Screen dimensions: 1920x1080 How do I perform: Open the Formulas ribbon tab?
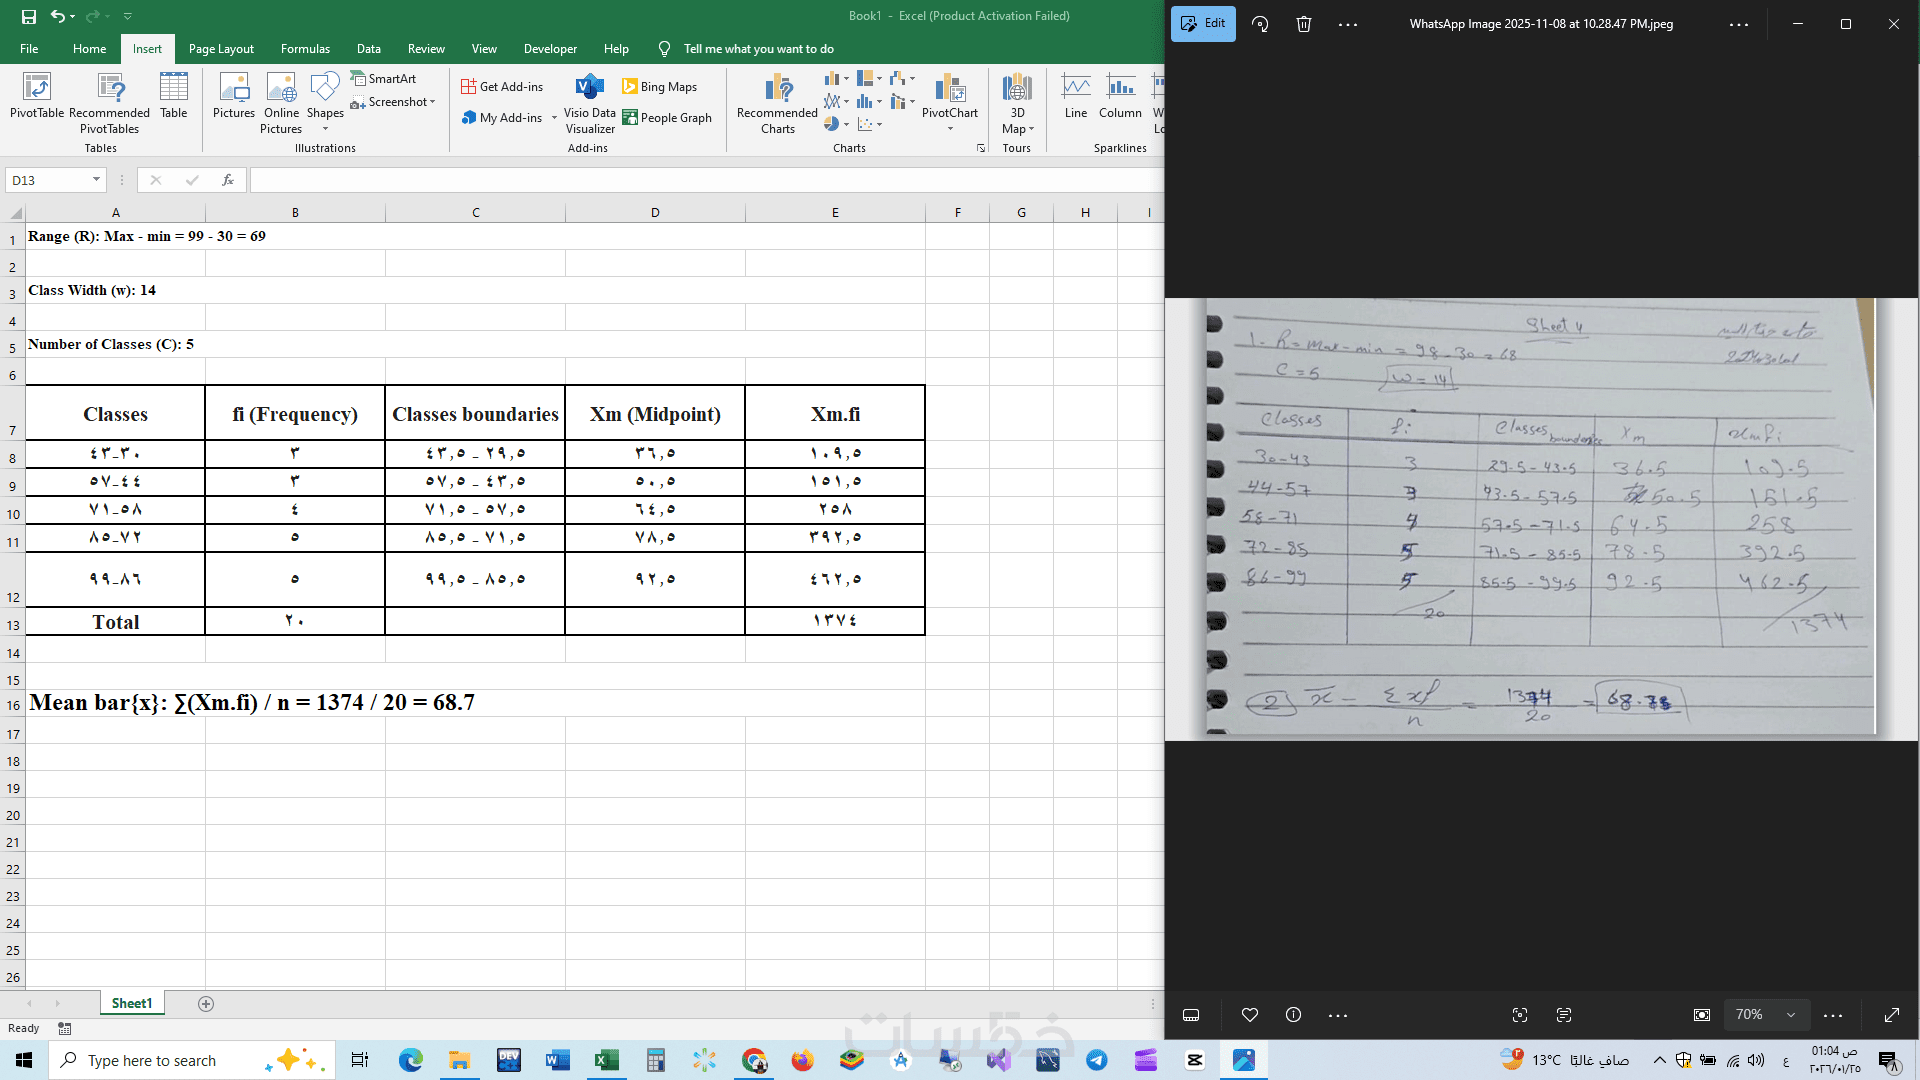coord(305,49)
